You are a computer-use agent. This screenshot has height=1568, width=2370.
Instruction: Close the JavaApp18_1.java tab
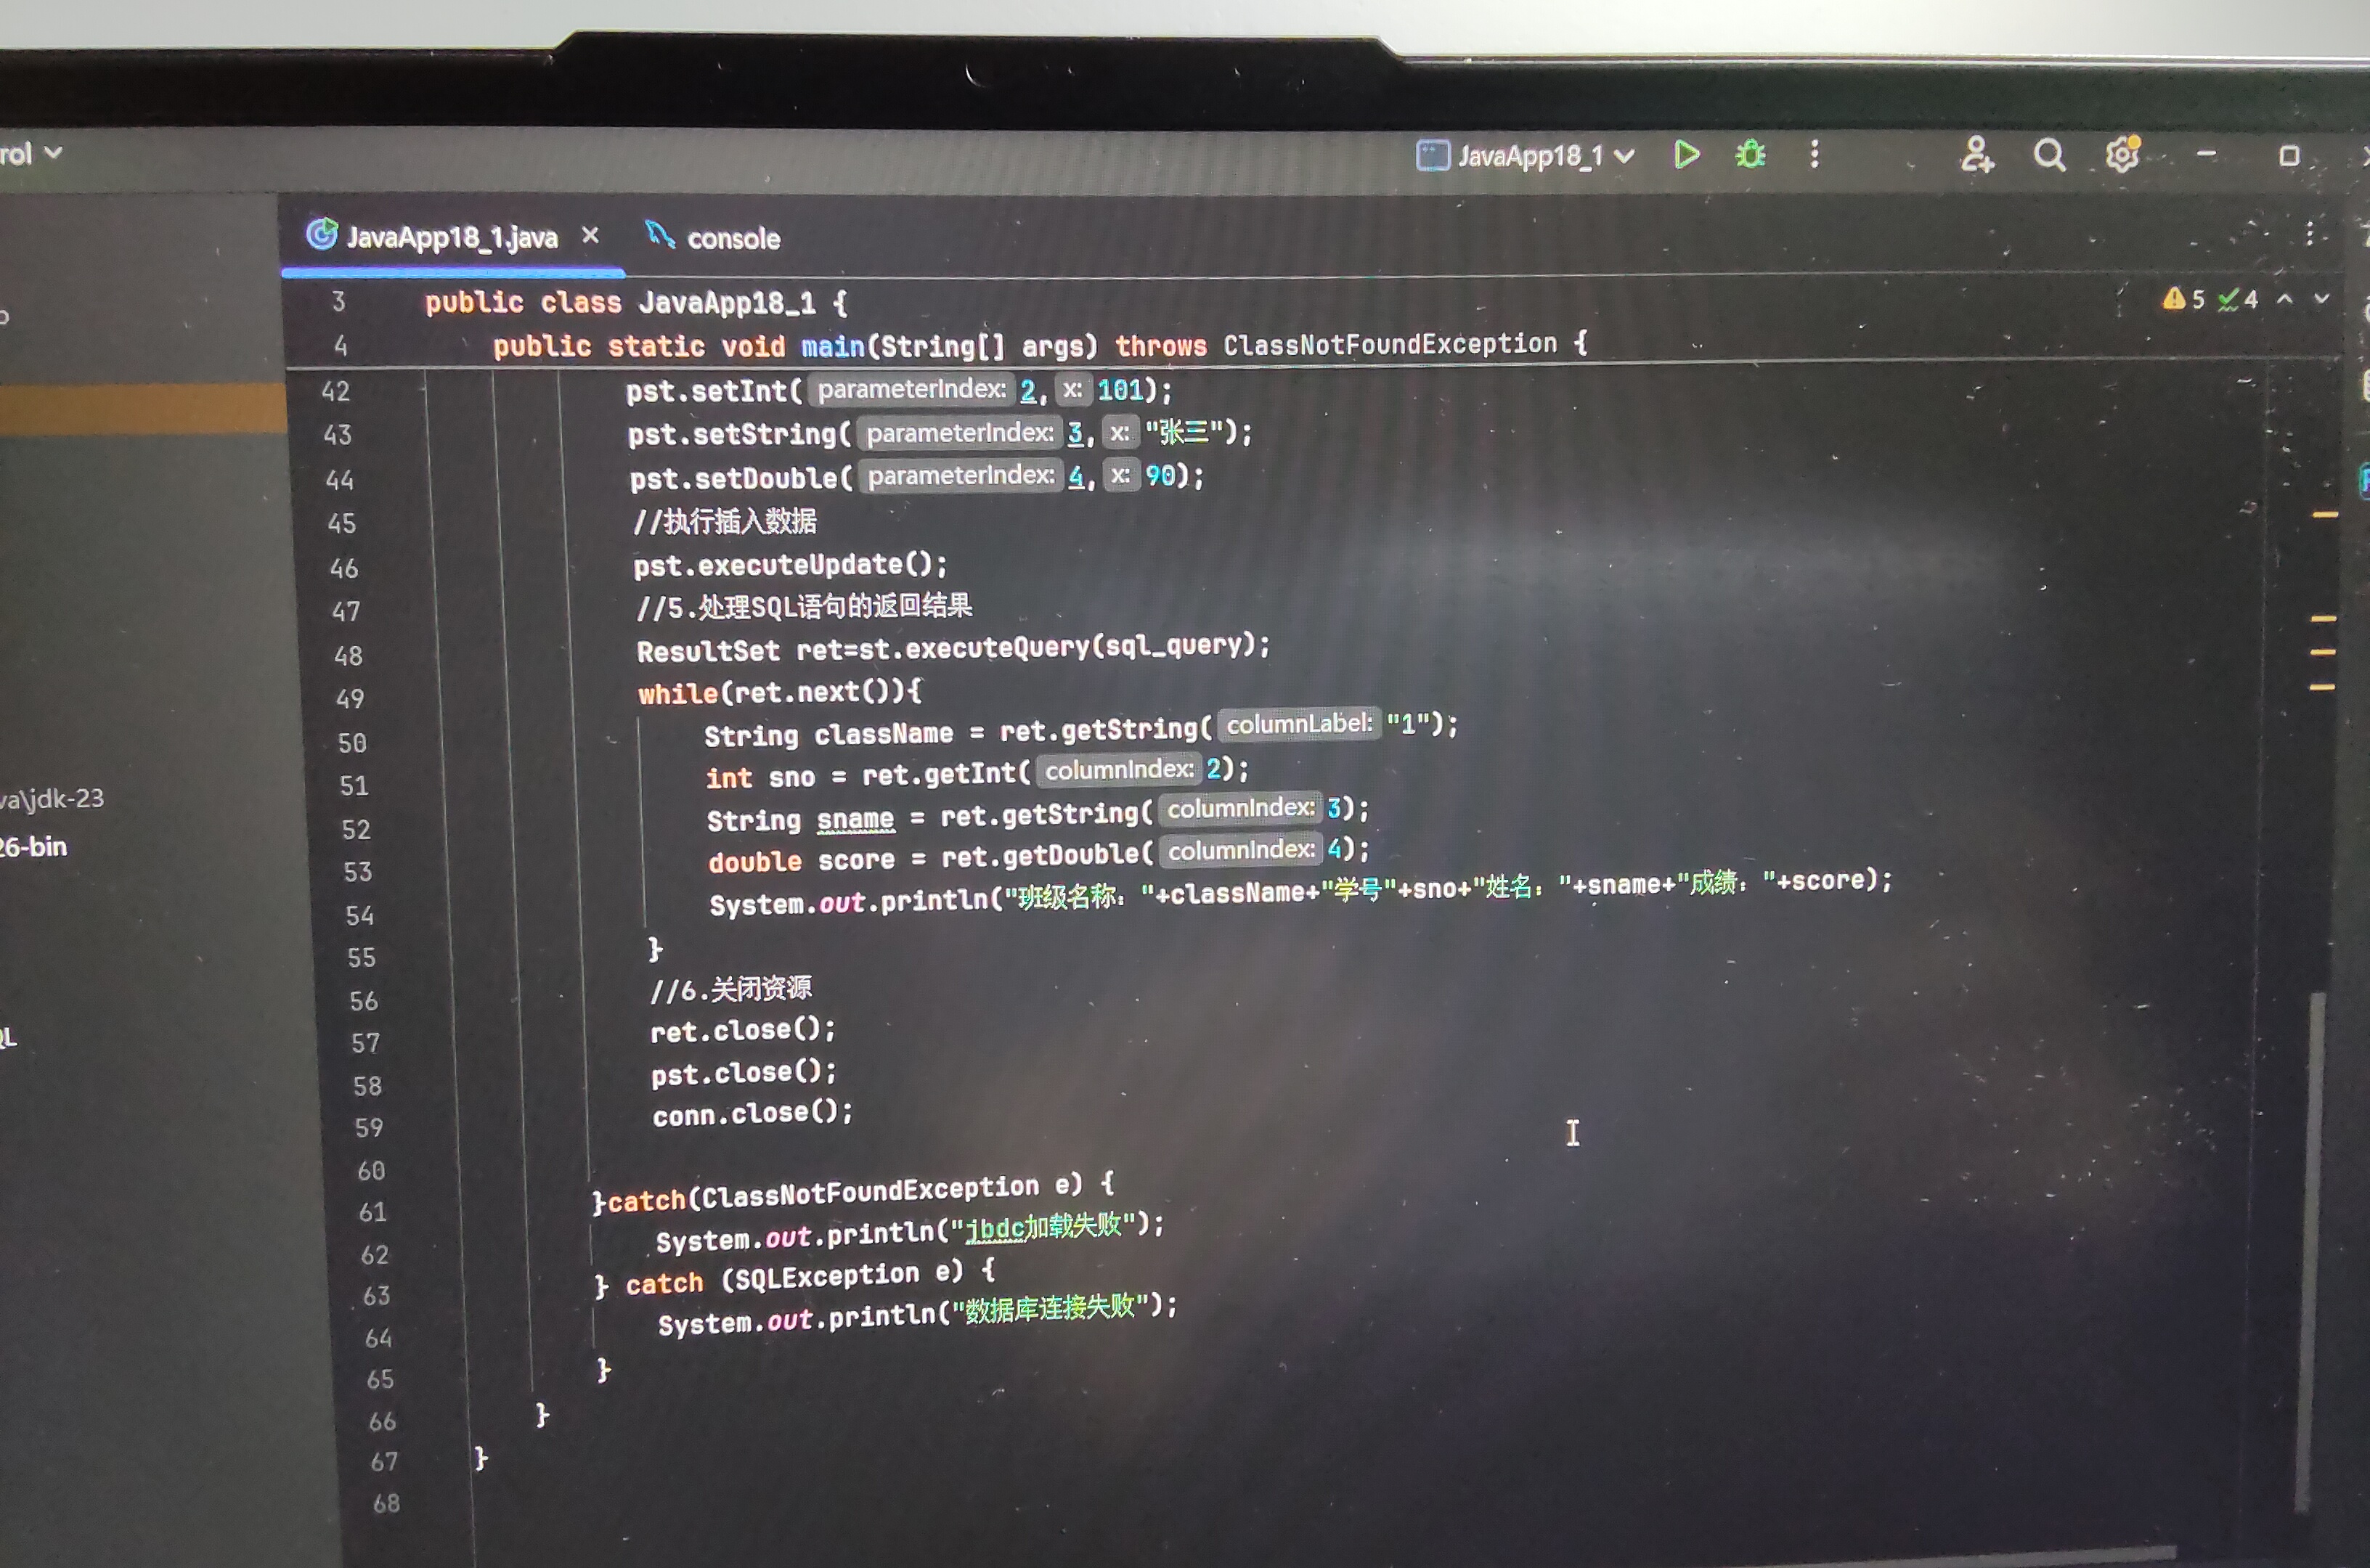point(590,235)
